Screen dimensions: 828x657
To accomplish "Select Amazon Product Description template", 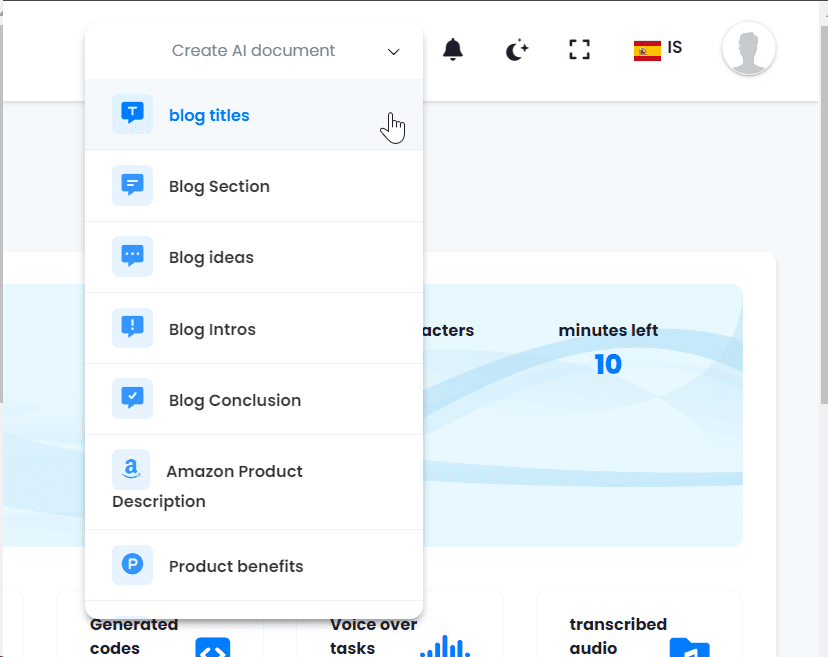I will [x=234, y=471].
